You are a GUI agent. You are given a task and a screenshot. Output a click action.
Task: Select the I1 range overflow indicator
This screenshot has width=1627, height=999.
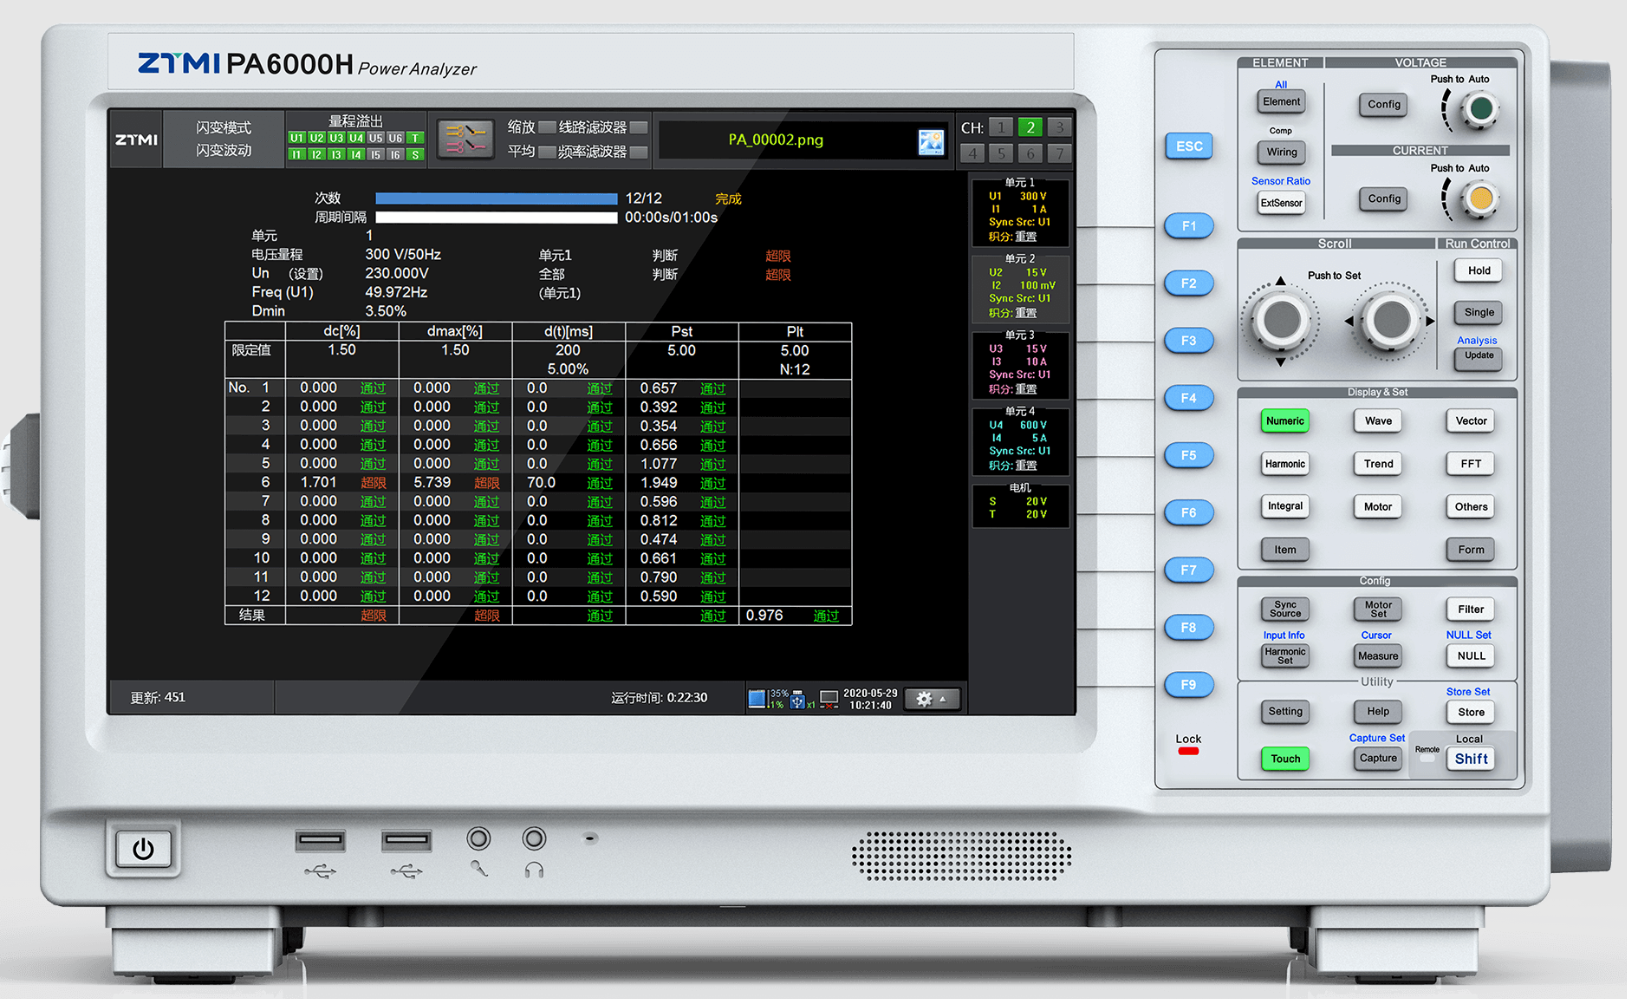pyautogui.click(x=297, y=155)
